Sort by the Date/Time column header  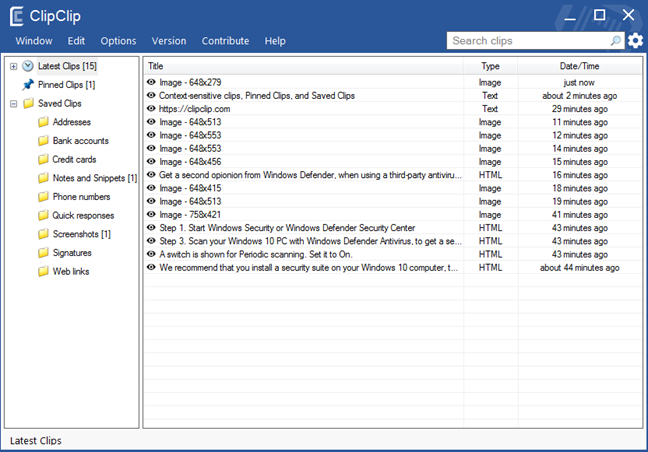[x=579, y=66]
